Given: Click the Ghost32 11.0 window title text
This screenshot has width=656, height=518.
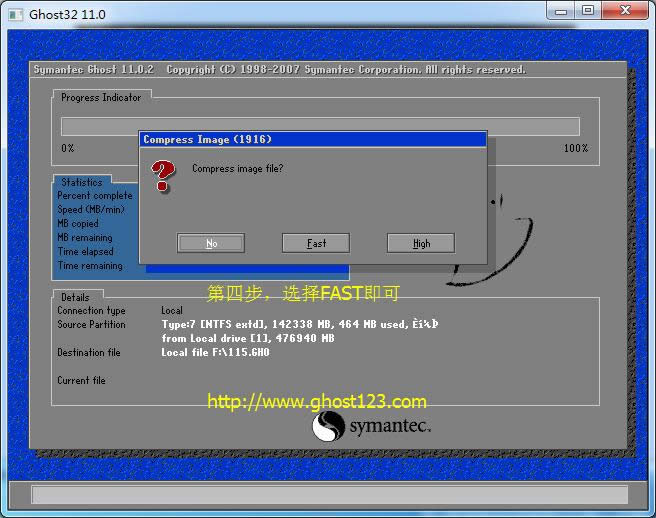Looking at the screenshot, I should 67,15.
